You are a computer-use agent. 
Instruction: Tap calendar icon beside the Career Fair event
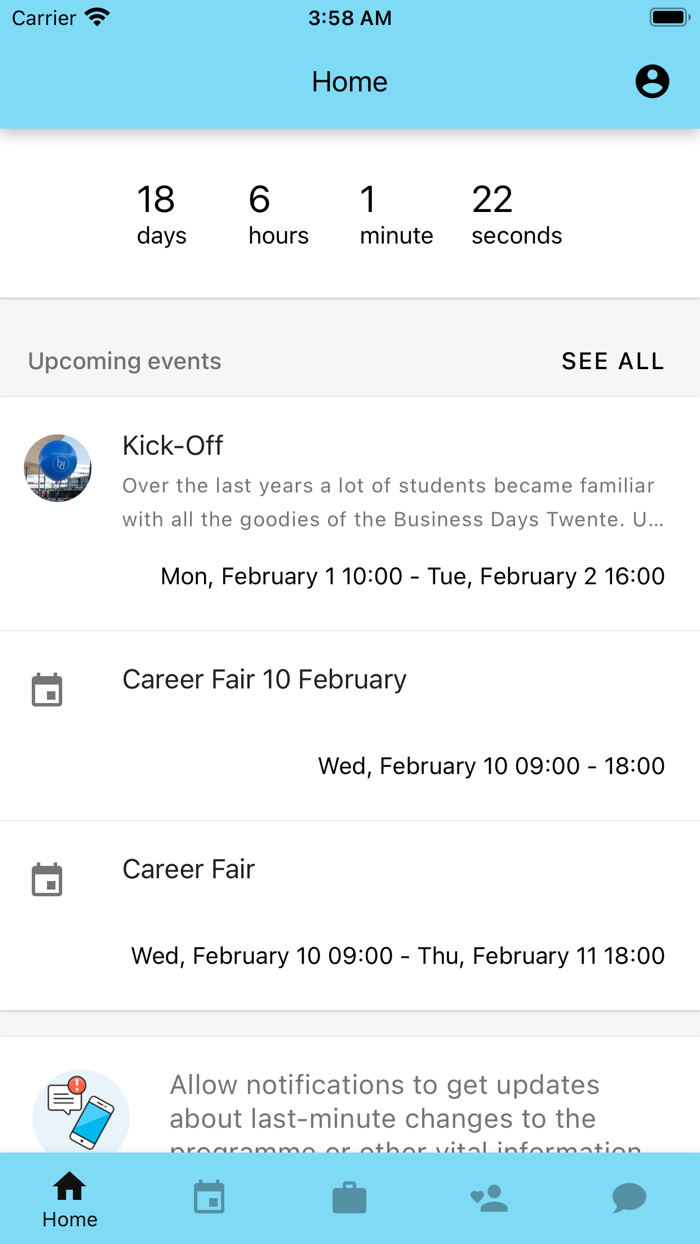(47, 880)
